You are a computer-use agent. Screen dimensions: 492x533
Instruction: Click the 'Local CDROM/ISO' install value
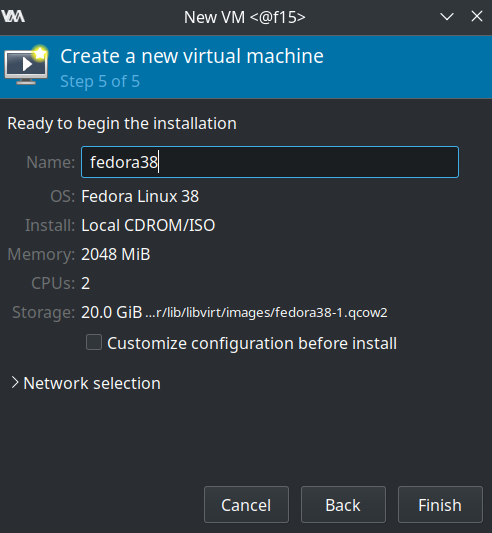[x=148, y=225]
